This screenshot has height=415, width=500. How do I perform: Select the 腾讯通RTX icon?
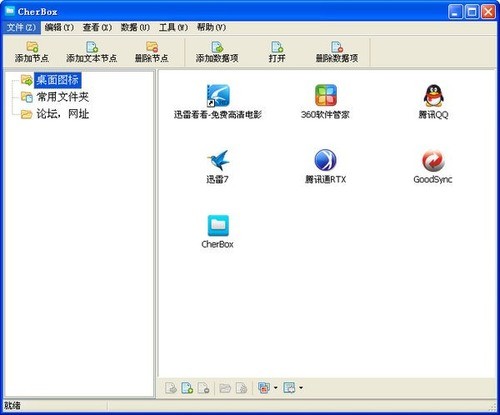325,160
